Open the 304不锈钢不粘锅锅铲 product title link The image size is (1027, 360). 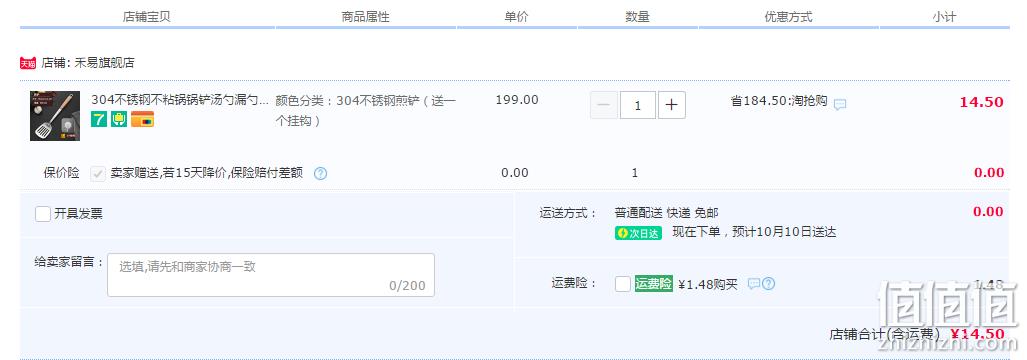(180, 100)
